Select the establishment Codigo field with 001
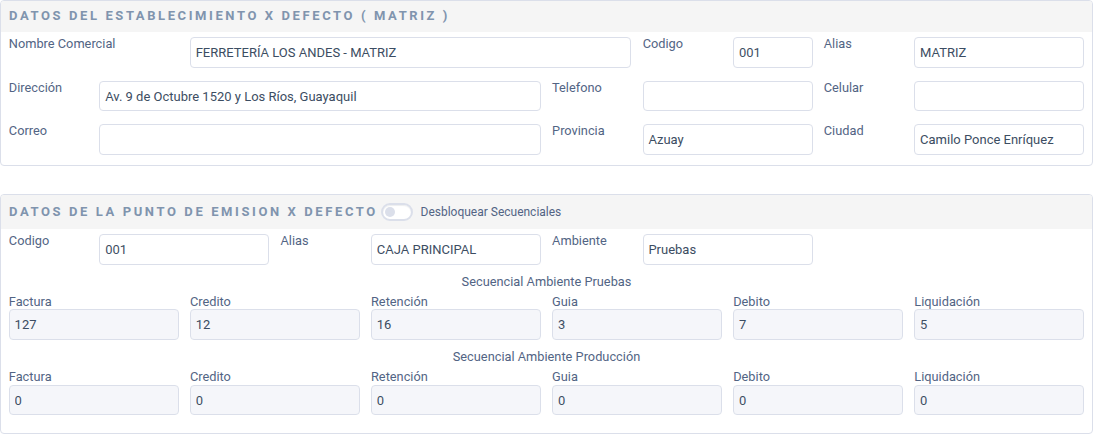This screenshot has height=434, width=1093. 772,52
